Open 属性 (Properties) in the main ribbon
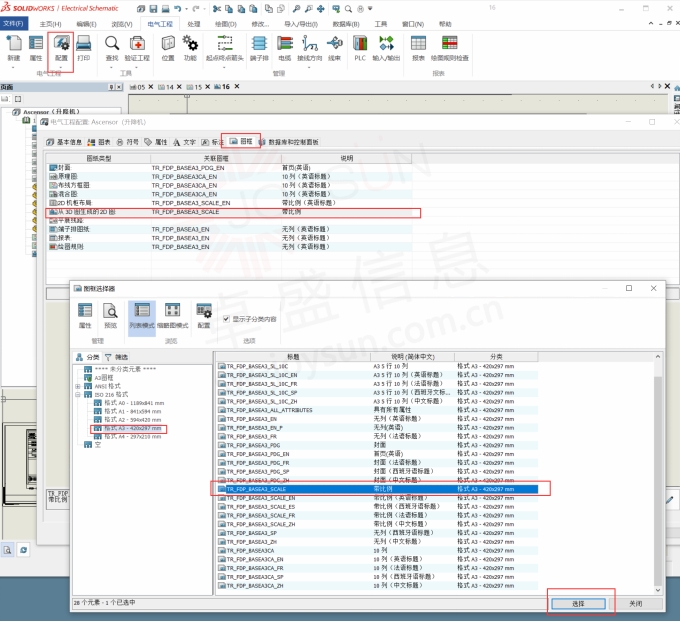The width and height of the screenshot is (680, 622). [36, 48]
